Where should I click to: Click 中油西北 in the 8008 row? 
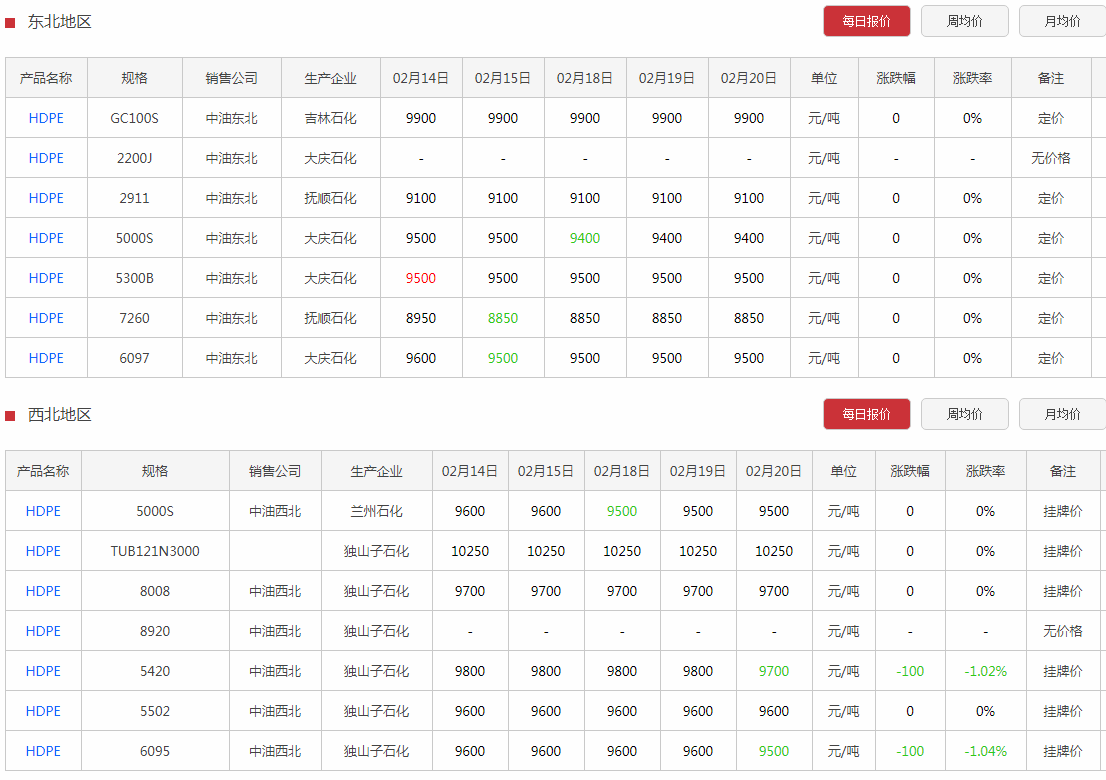pyautogui.click(x=275, y=591)
